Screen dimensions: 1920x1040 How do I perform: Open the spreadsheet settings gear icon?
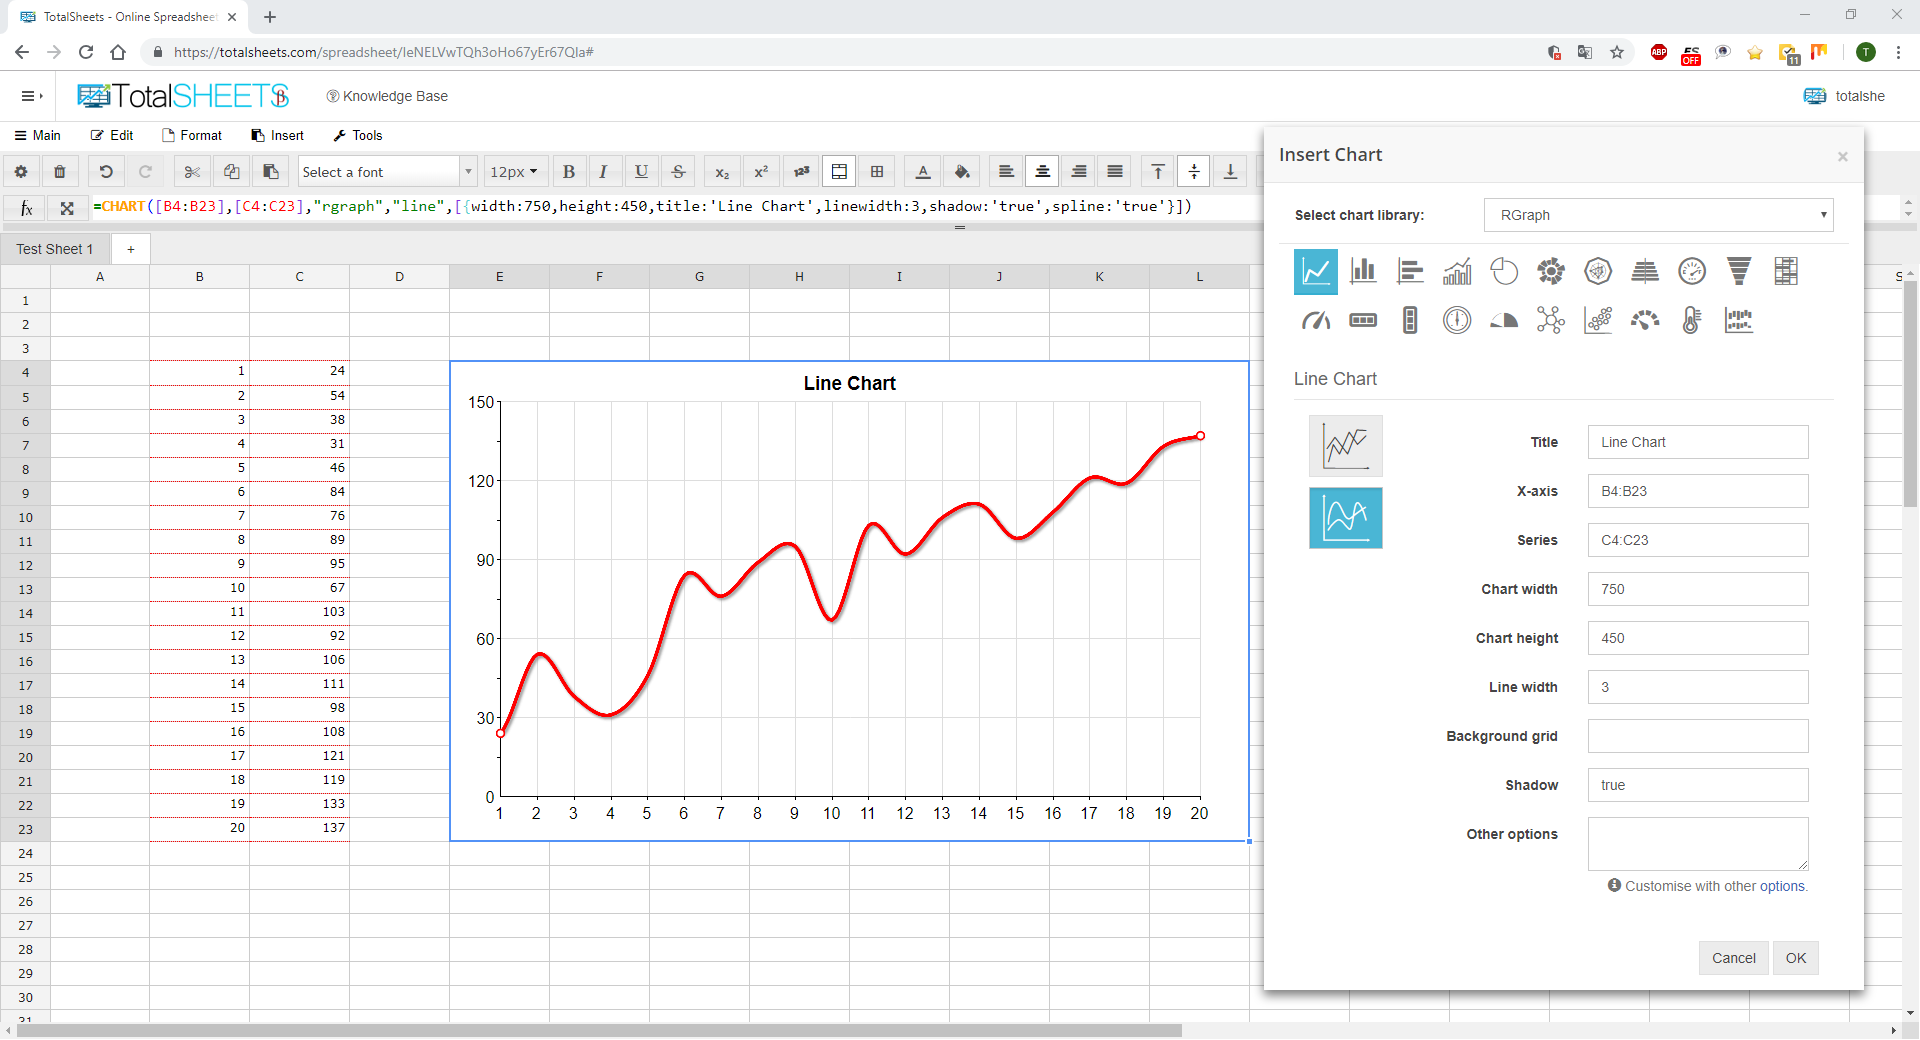click(x=20, y=171)
